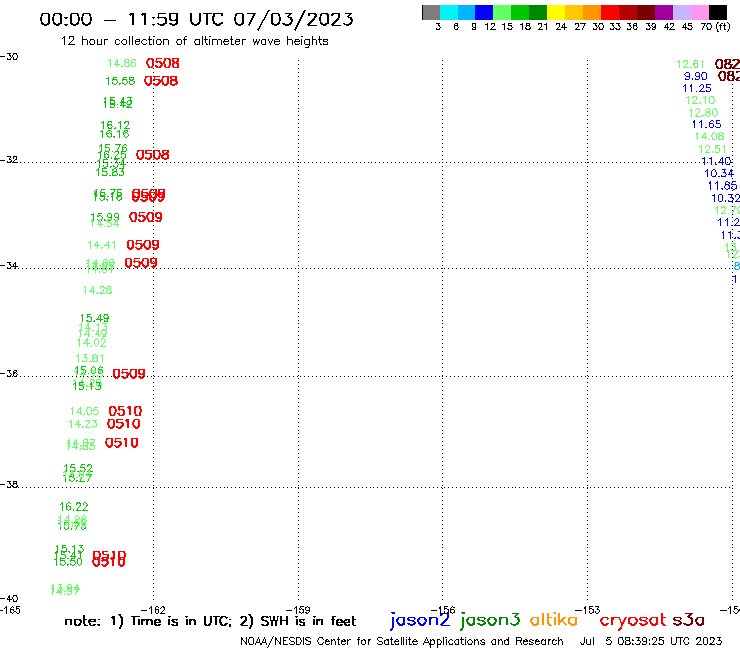Click the note 'Time is in UTC; SWH is in feet'

coord(210,621)
